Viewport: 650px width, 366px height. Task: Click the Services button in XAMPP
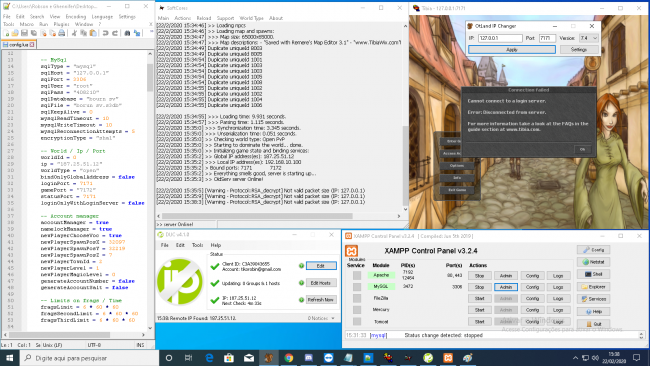pyautogui.click(x=594, y=299)
